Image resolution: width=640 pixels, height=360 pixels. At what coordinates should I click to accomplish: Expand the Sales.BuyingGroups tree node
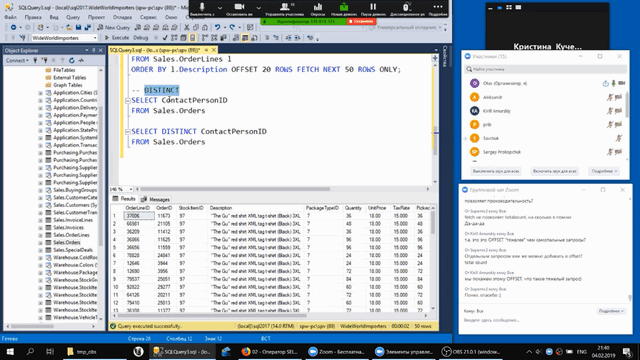click(x=40, y=190)
